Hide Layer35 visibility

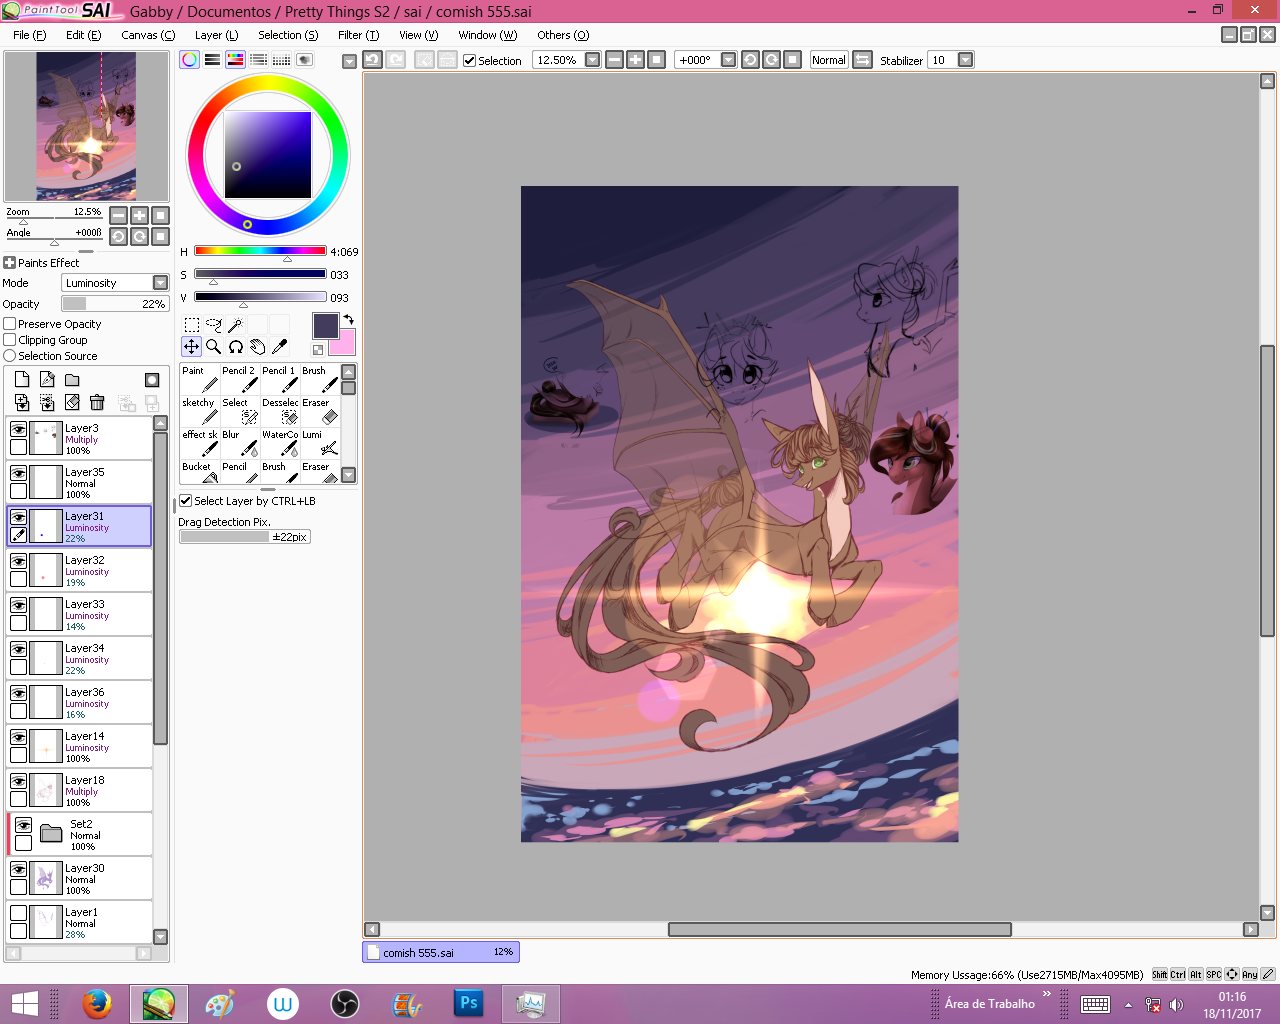(x=18, y=473)
